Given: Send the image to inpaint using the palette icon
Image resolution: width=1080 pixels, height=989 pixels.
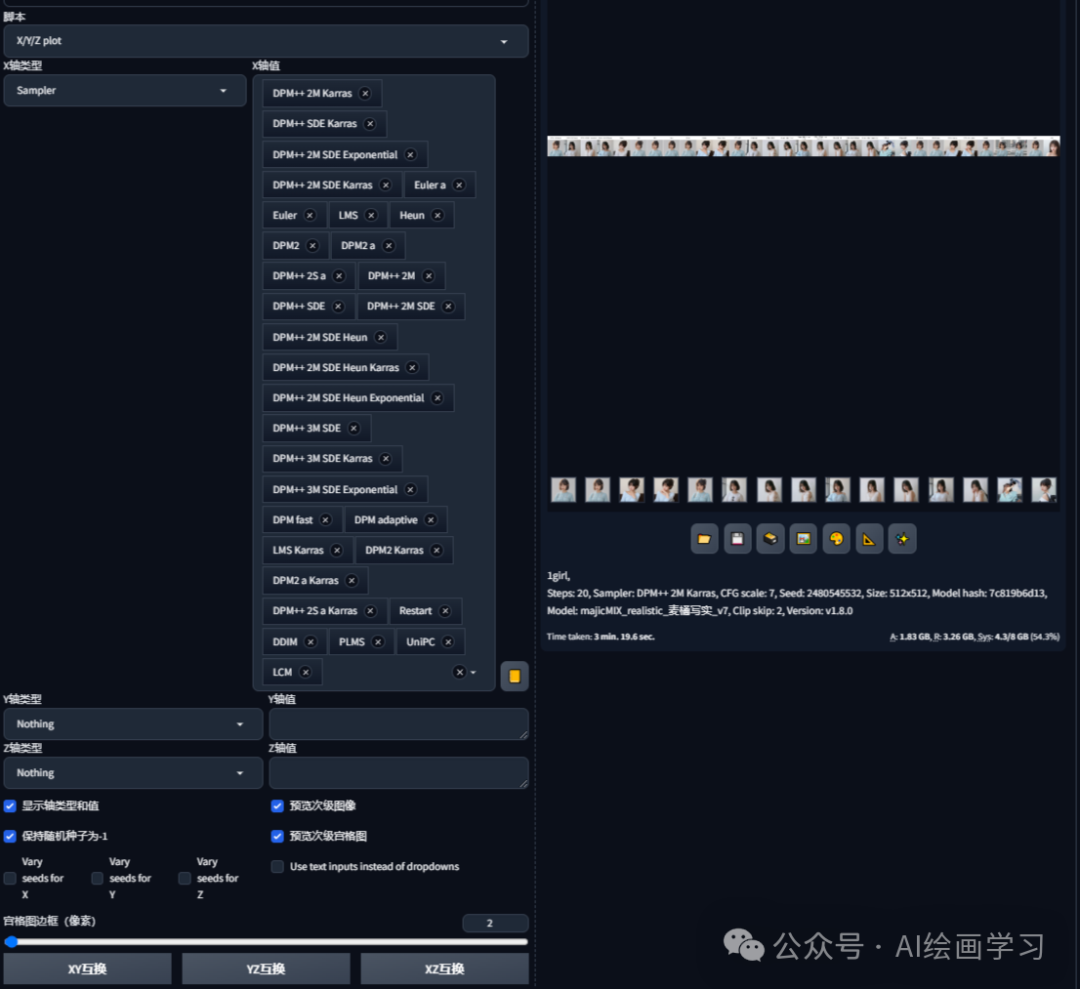Looking at the screenshot, I should (x=836, y=538).
